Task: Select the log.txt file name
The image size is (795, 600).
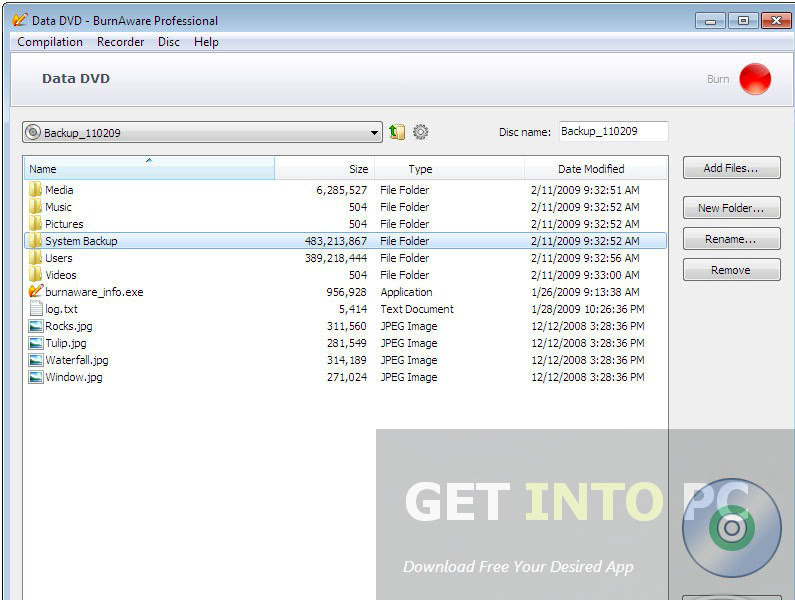Action: 61,309
